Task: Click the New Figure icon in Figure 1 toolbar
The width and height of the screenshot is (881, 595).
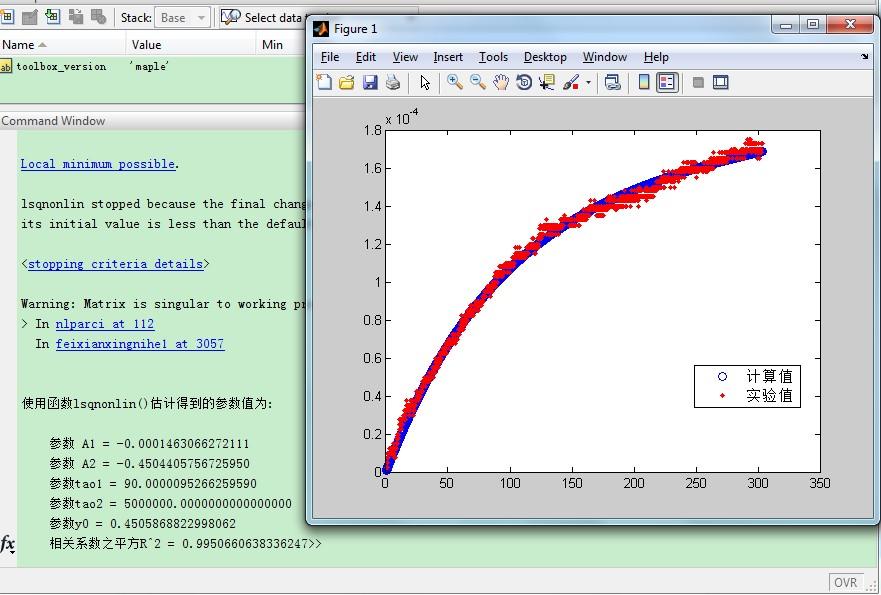Action: (x=324, y=83)
